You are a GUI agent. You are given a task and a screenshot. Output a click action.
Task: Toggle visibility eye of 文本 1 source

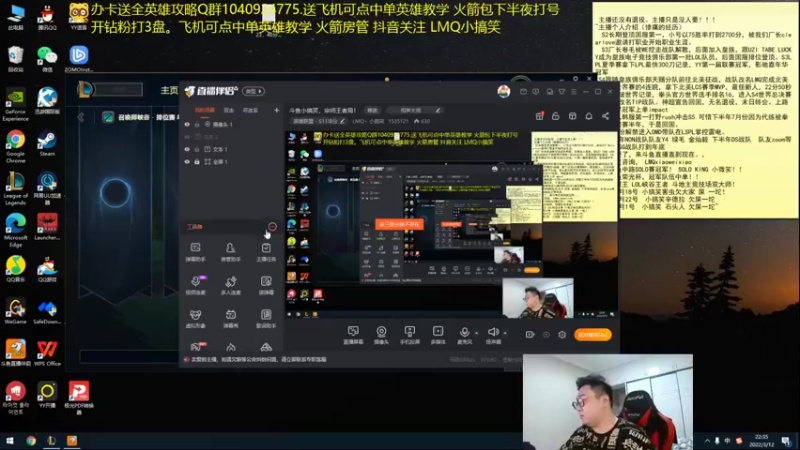coord(187,149)
